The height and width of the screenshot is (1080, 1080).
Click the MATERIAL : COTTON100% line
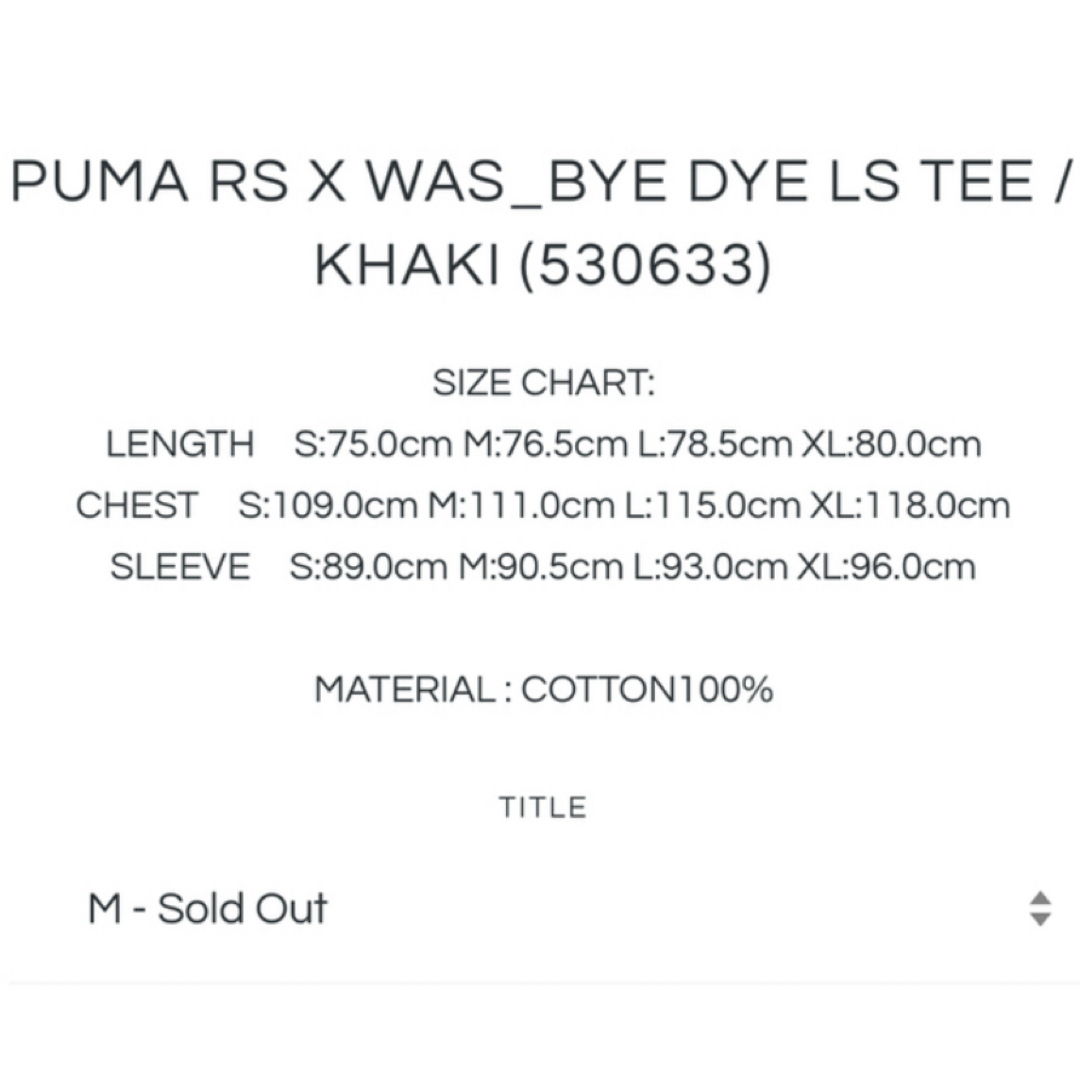(543, 689)
